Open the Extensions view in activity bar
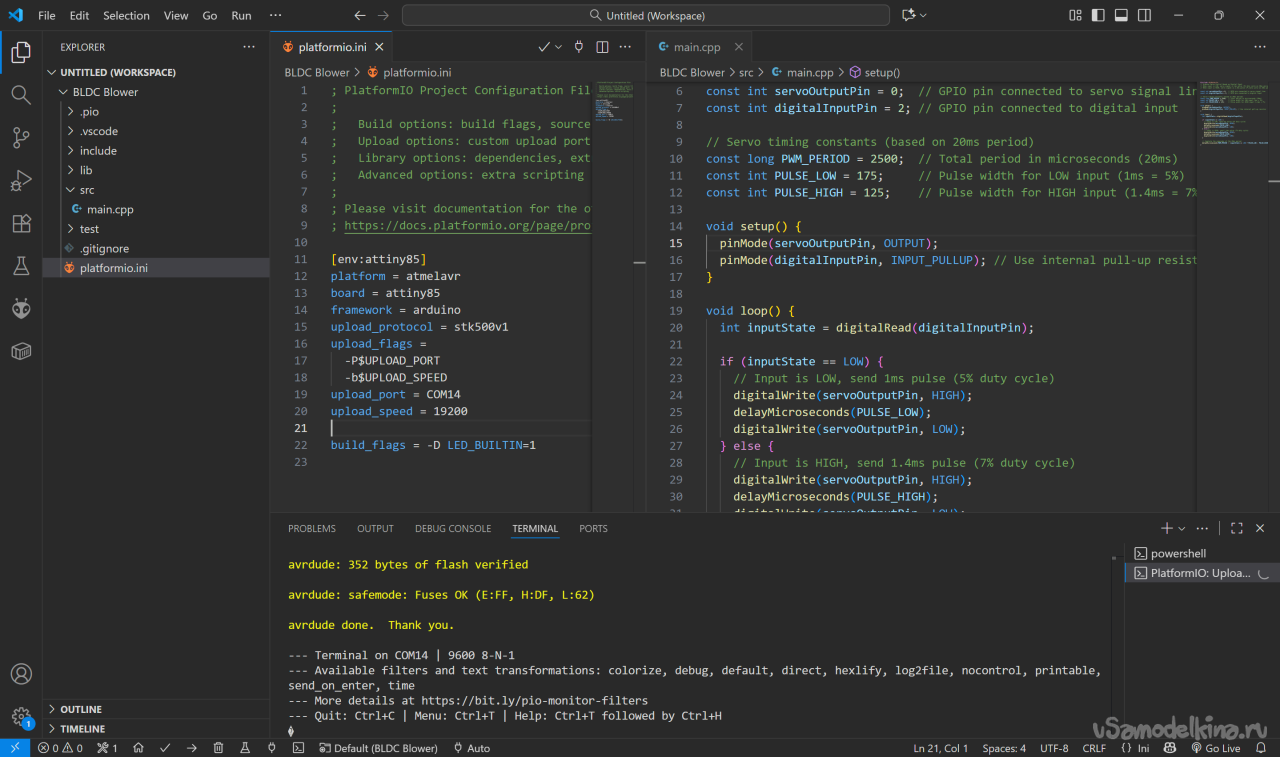This screenshot has width=1280, height=757. [21, 223]
